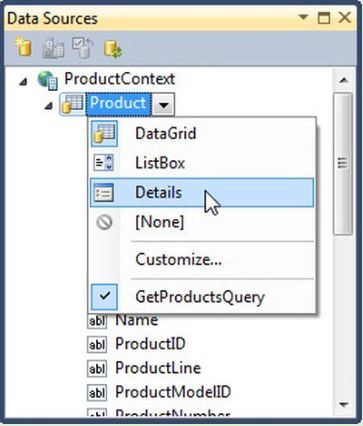Click the ProductContext globe icon
The image size is (363, 426).
[47, 80]
